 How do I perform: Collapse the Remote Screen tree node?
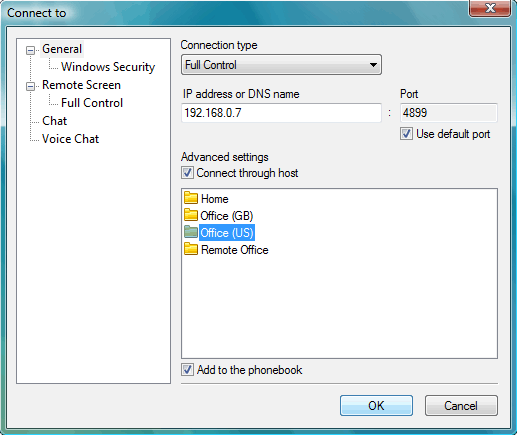point(30,86)
